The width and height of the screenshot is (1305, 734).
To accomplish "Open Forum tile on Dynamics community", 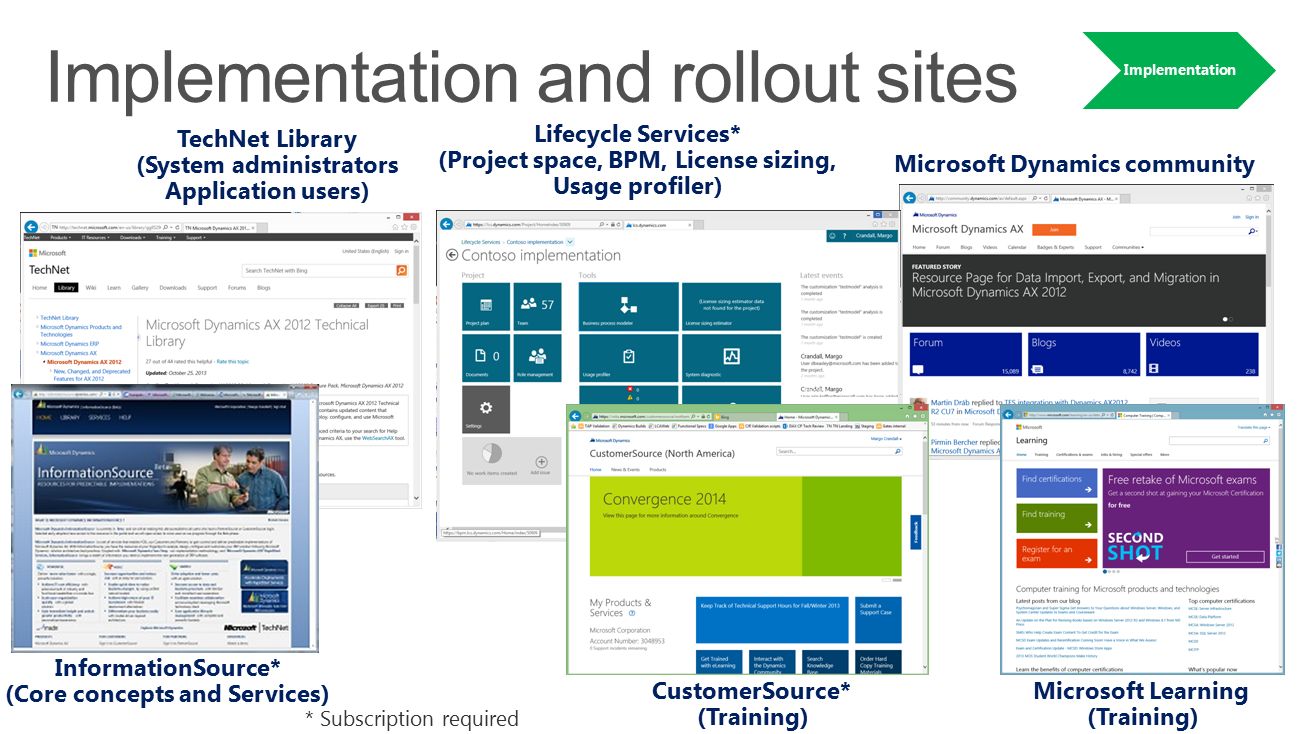I will (966, 355).
